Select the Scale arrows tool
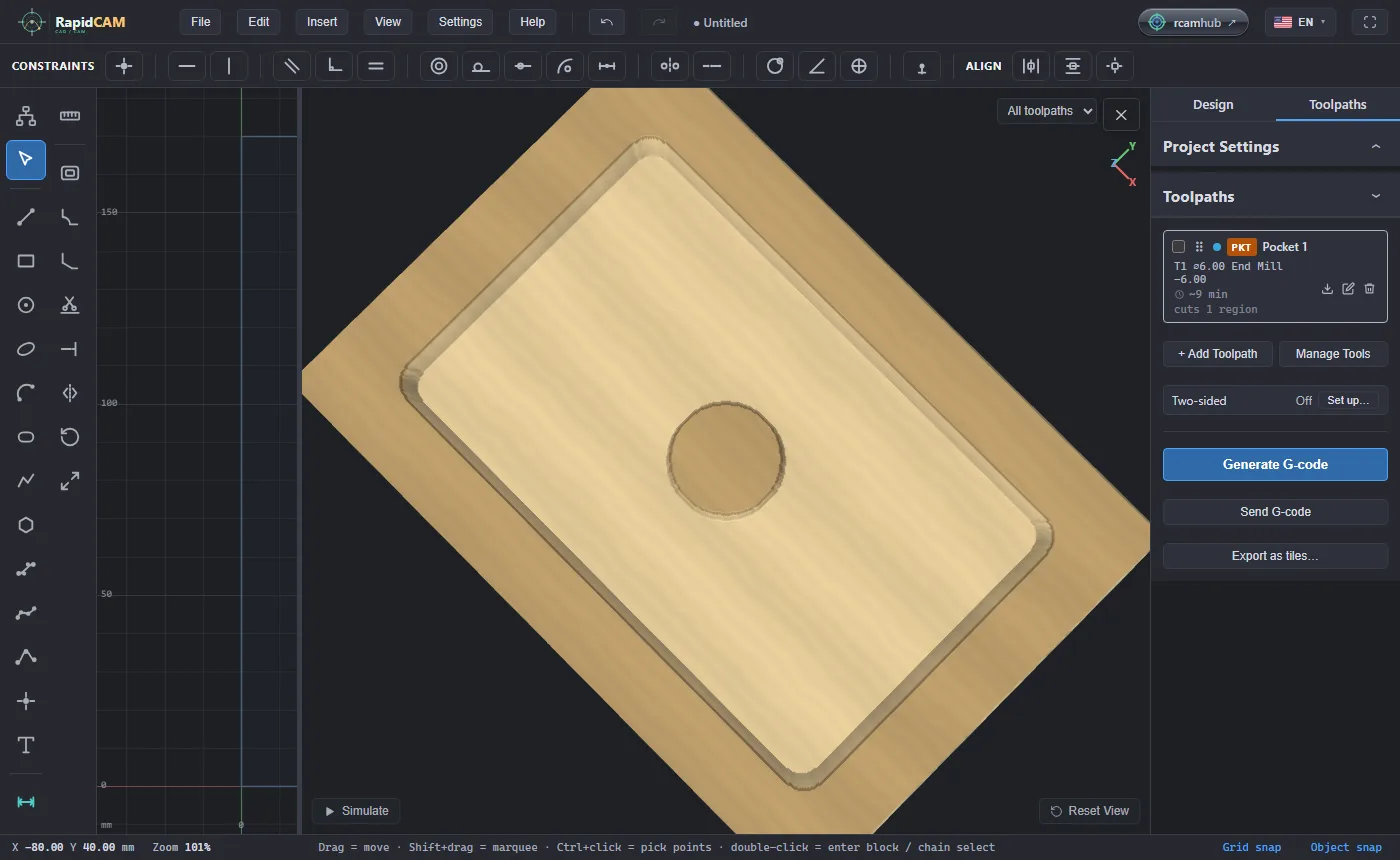 (70, 481)
